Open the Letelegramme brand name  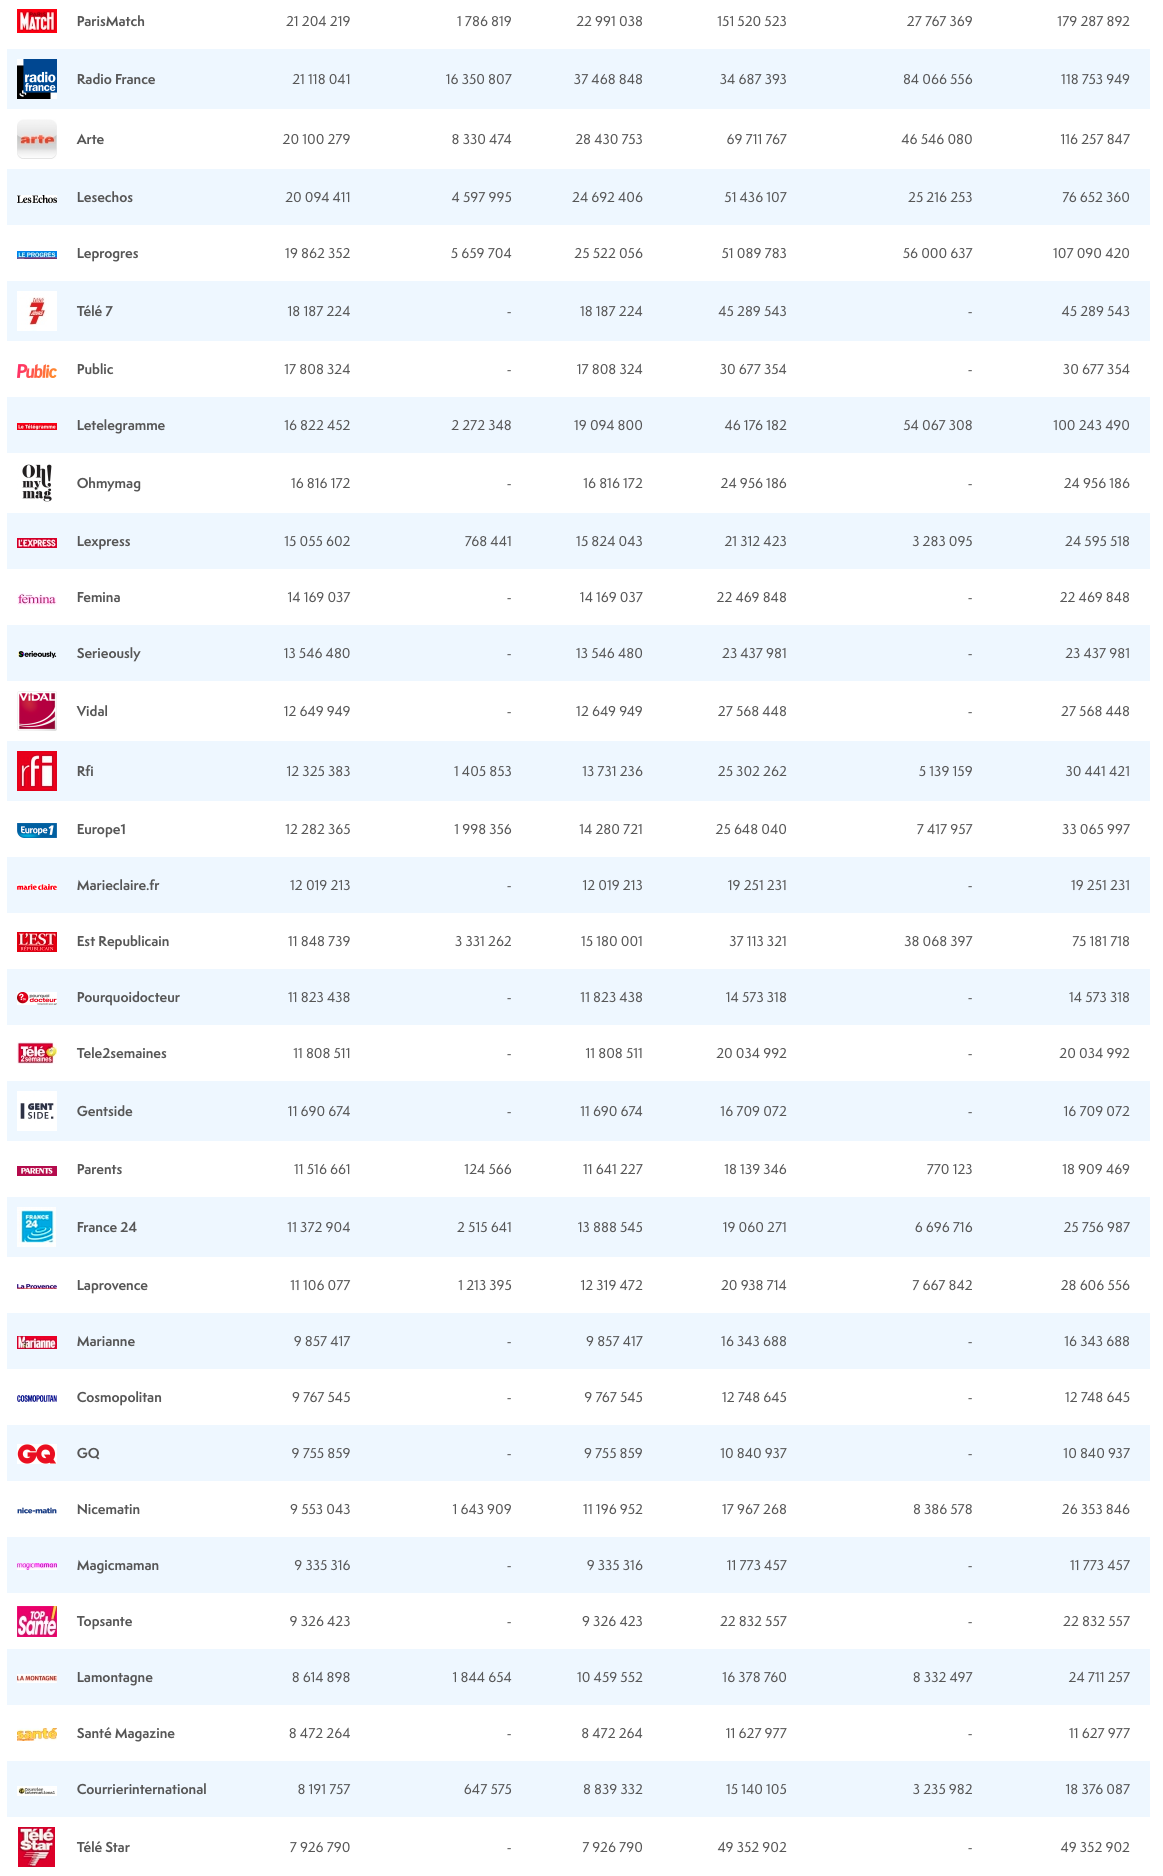pyautogui.click(x=121, y=426)
